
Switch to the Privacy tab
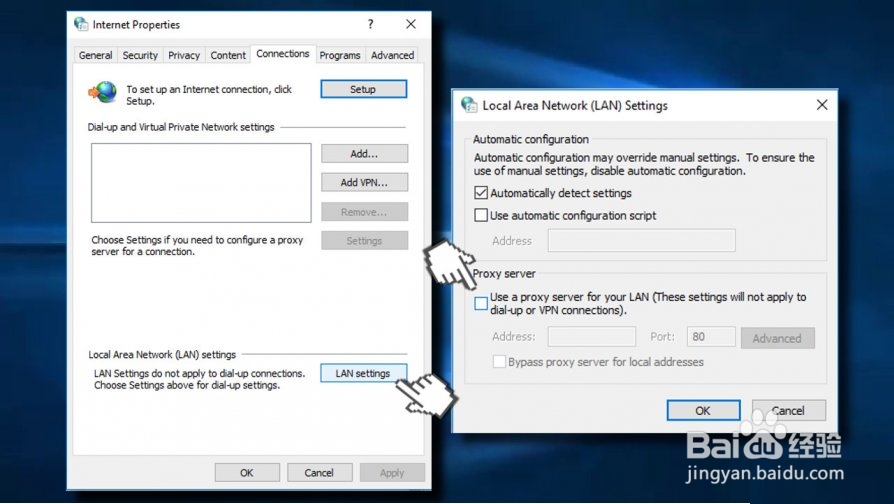click(184, 55)
